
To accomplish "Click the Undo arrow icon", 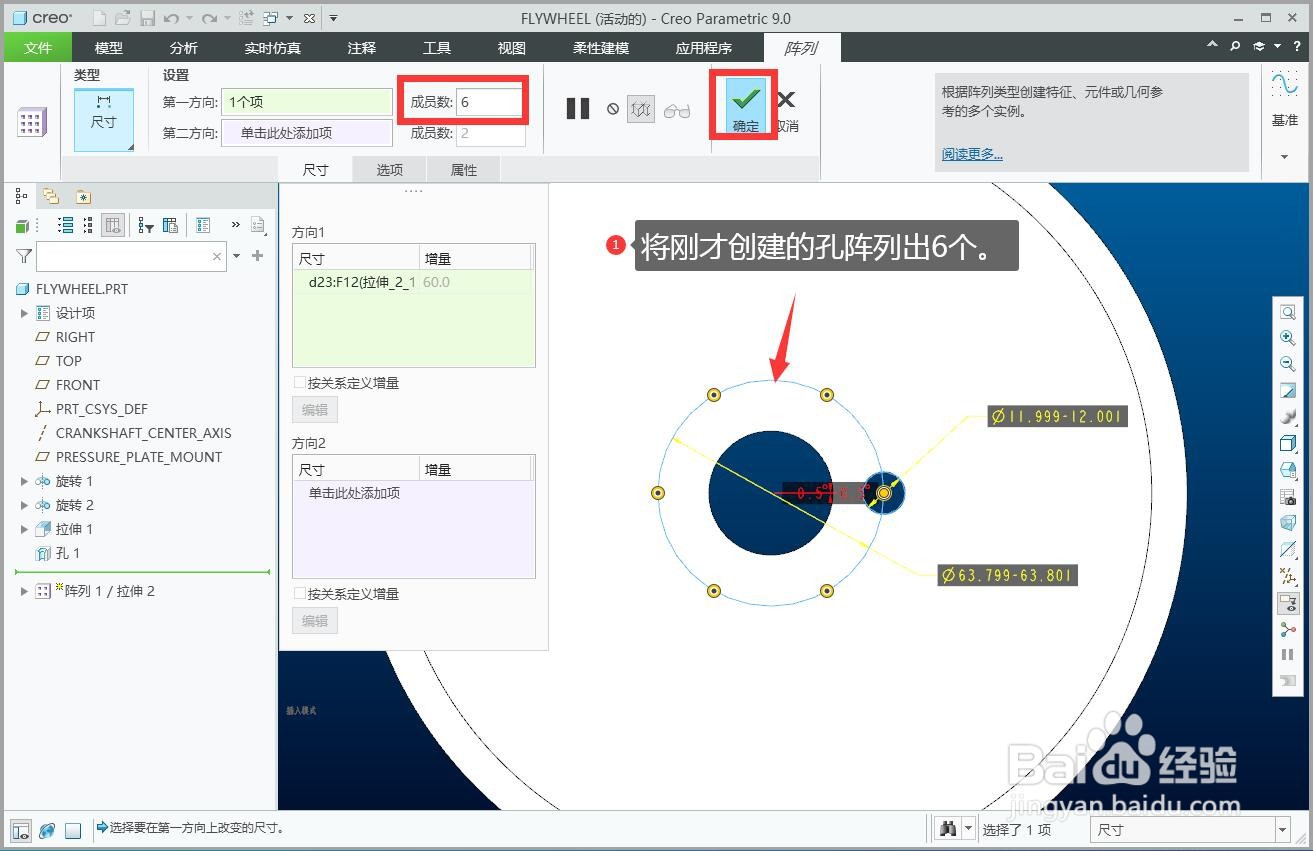I will tap(171, 18).
